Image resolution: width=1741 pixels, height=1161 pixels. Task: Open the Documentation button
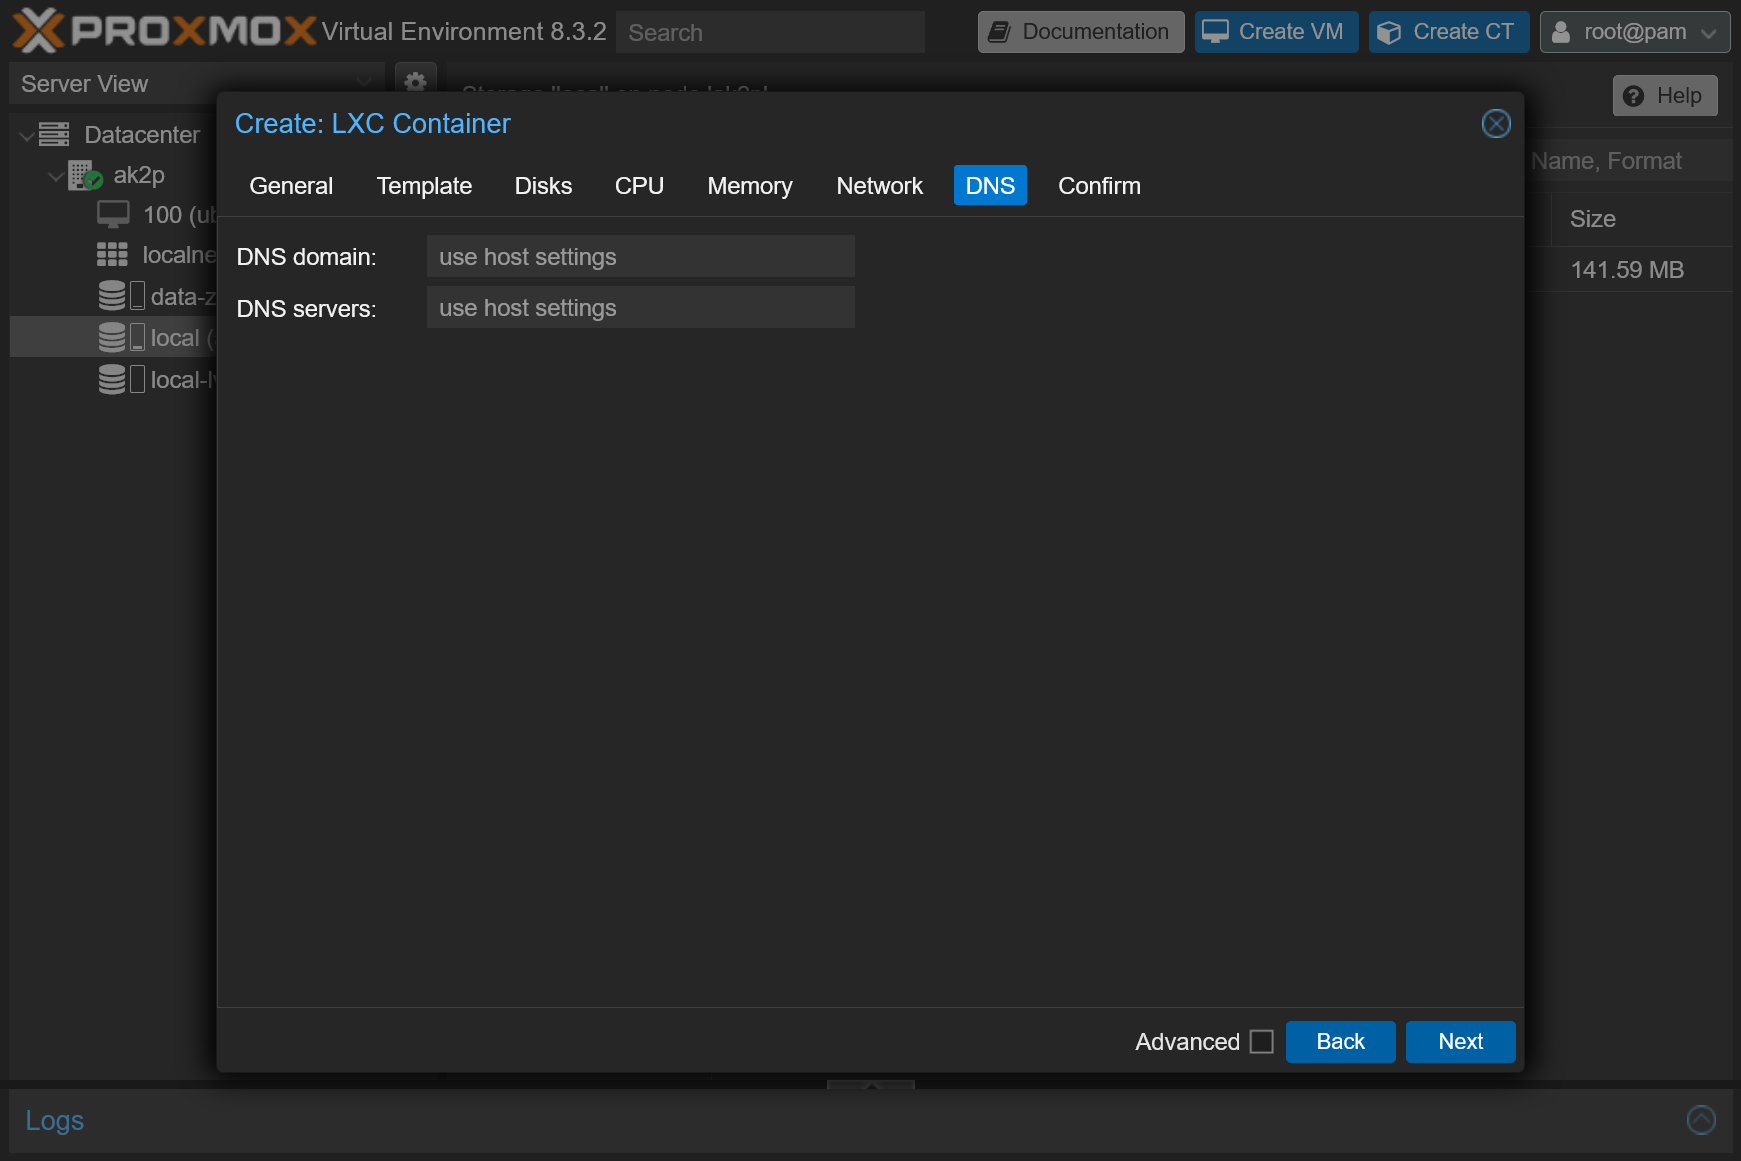click(x=1081, y=32)
